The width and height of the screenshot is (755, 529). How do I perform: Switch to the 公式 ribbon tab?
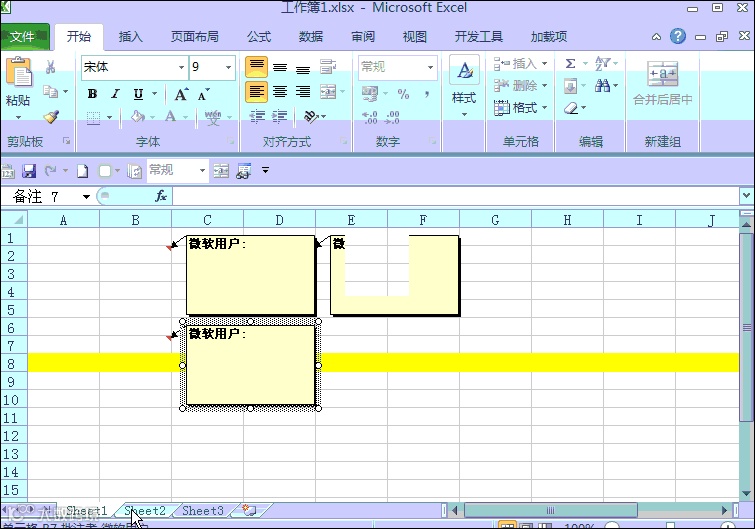tap(259, 37)
